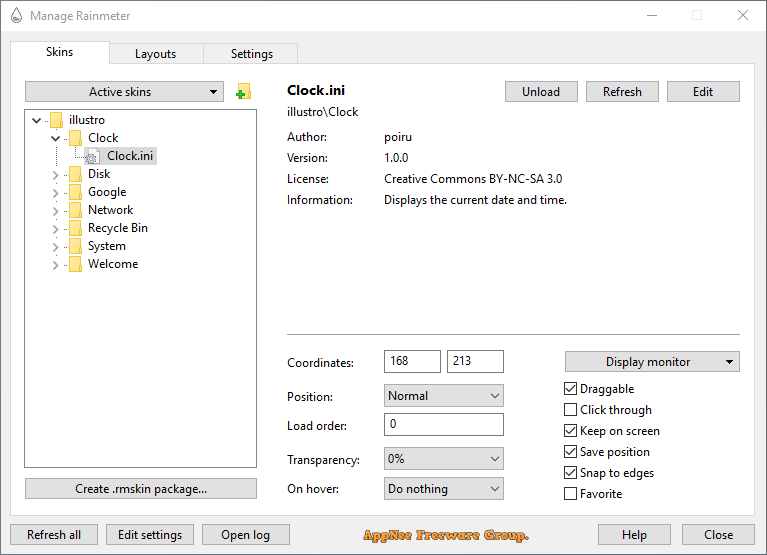The width and height of the screenshot is (767, 555).
Task: Click the Clock.ini gear file icon
Action: coord(92,156)
